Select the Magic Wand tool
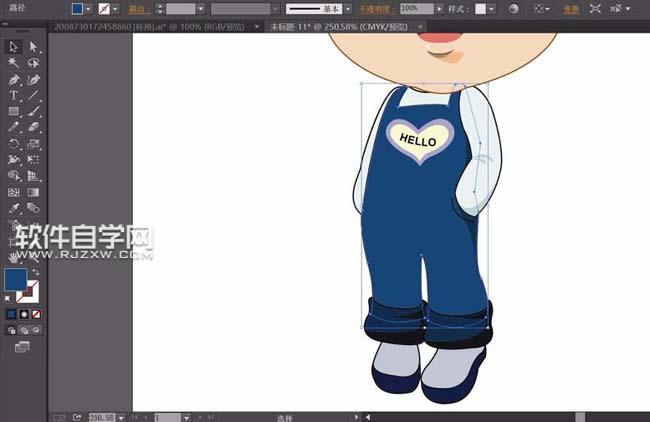The image size is (650, 422). (x=14, y=62)
